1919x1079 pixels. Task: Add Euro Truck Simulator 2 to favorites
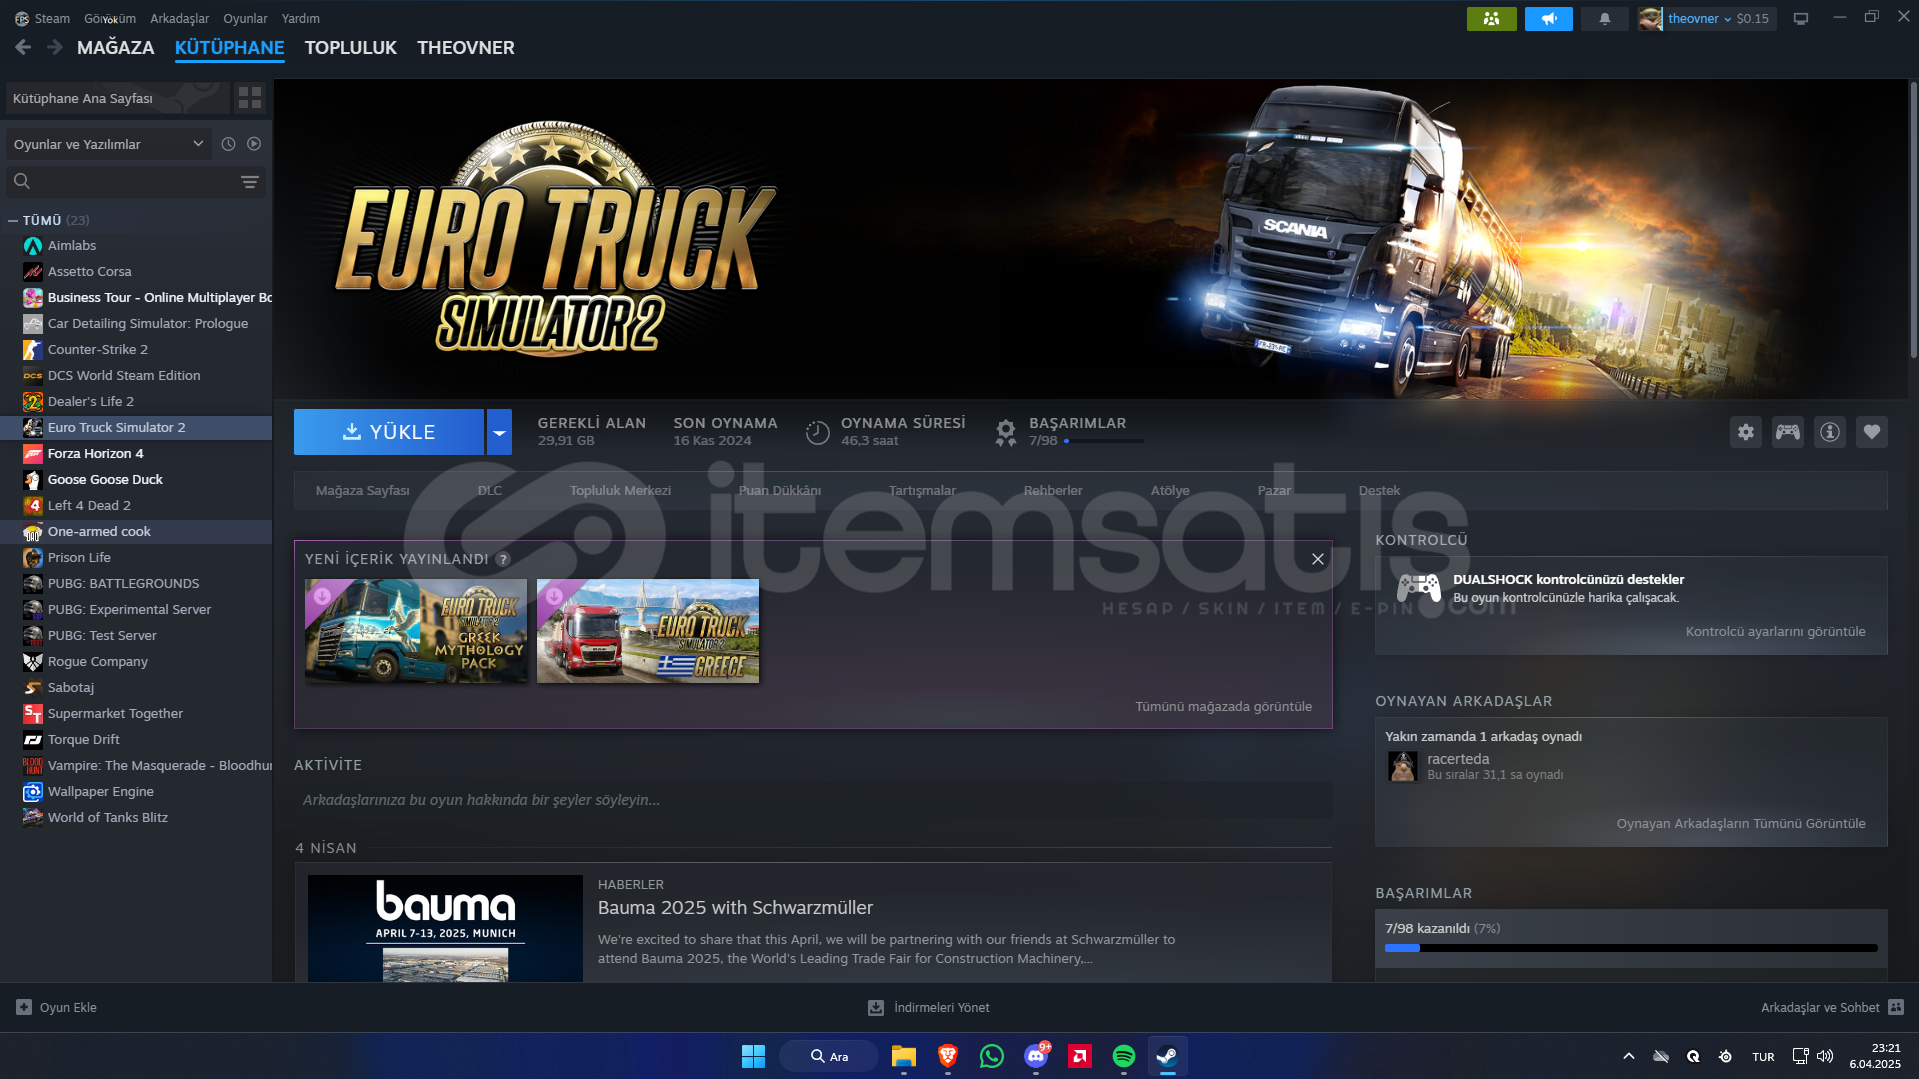pos(1872,432)
